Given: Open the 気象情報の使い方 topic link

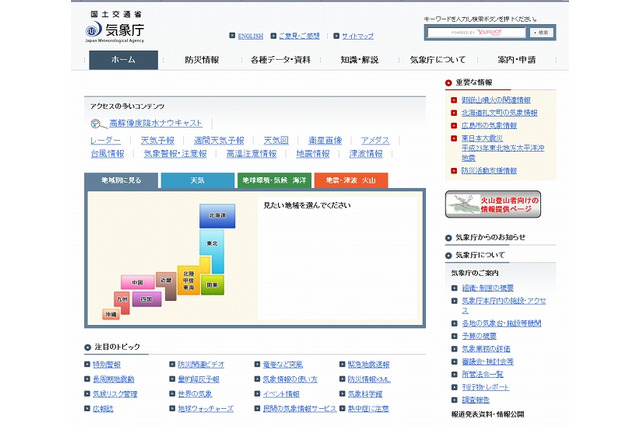Looking at the screenshot, I should tap(290, 379).
